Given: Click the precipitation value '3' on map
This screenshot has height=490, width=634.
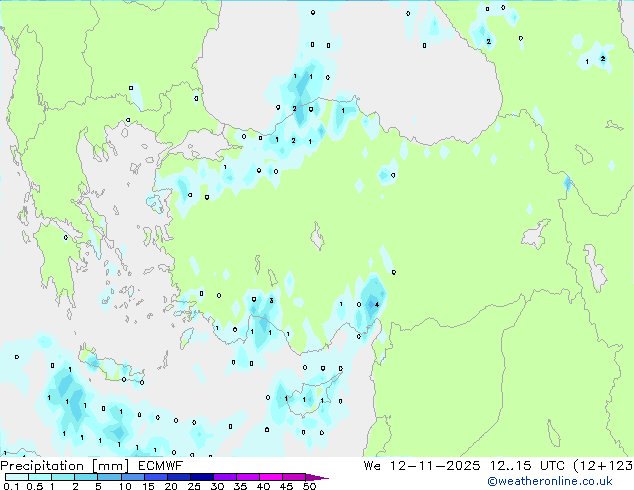Looking at the screenshot, I should (x=271, y=300).
